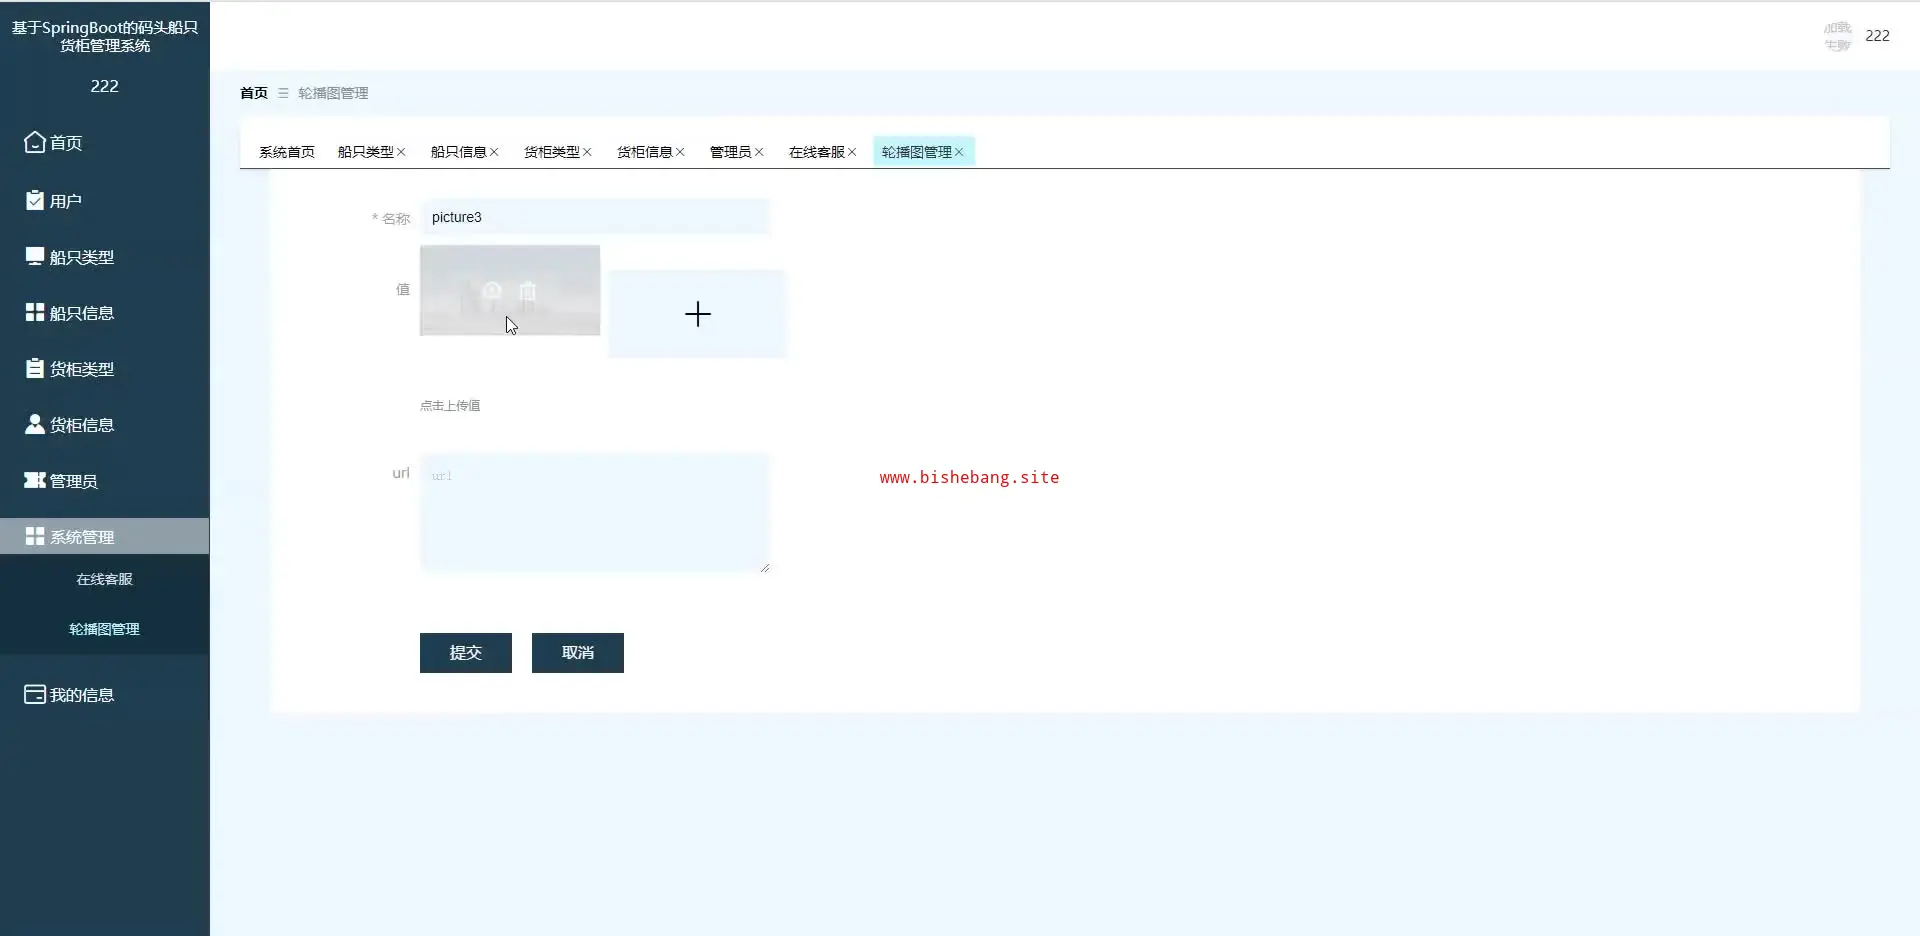Open 船只信息 in the sidebar

coord(104,312)
